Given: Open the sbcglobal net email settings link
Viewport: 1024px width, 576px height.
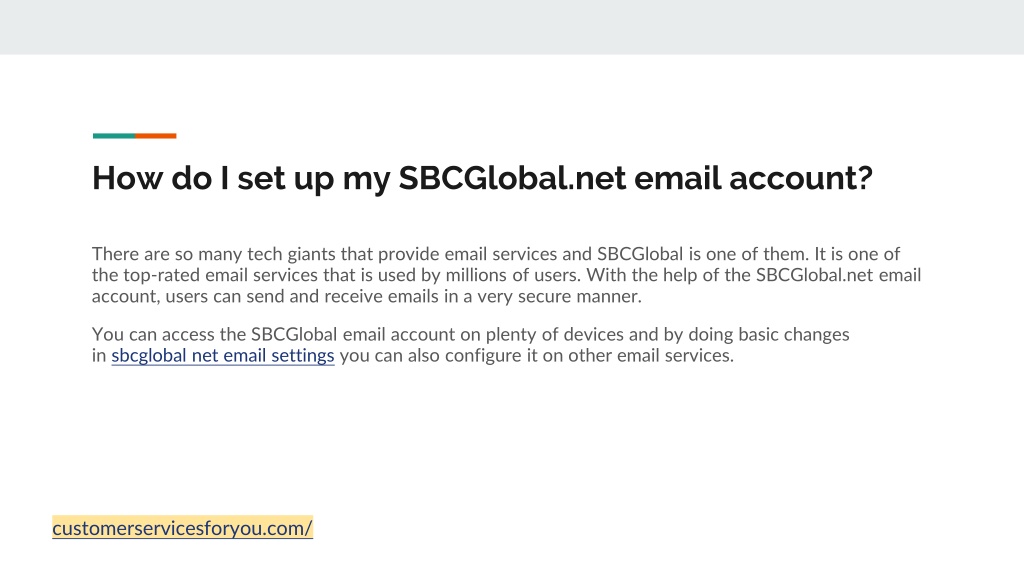Looking at the screenshot, I should click(223, 356).
